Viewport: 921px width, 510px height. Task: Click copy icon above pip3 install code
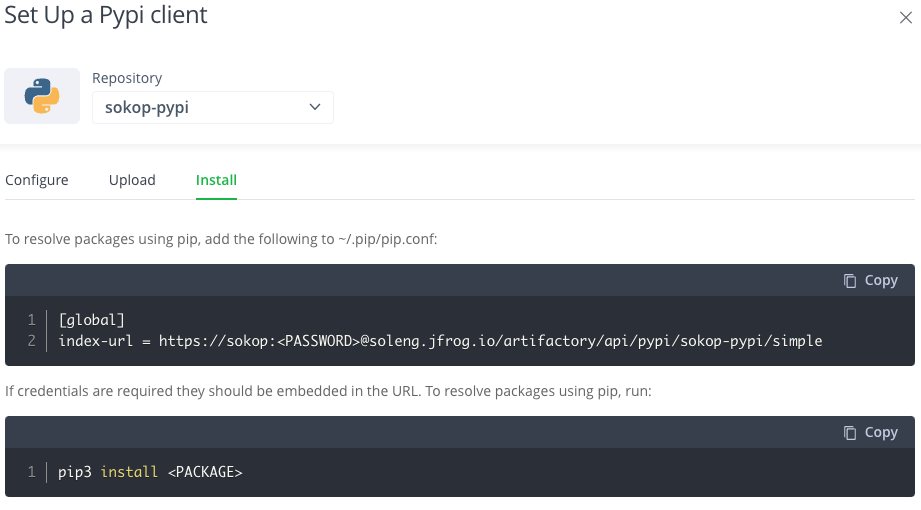click(849, 433)
